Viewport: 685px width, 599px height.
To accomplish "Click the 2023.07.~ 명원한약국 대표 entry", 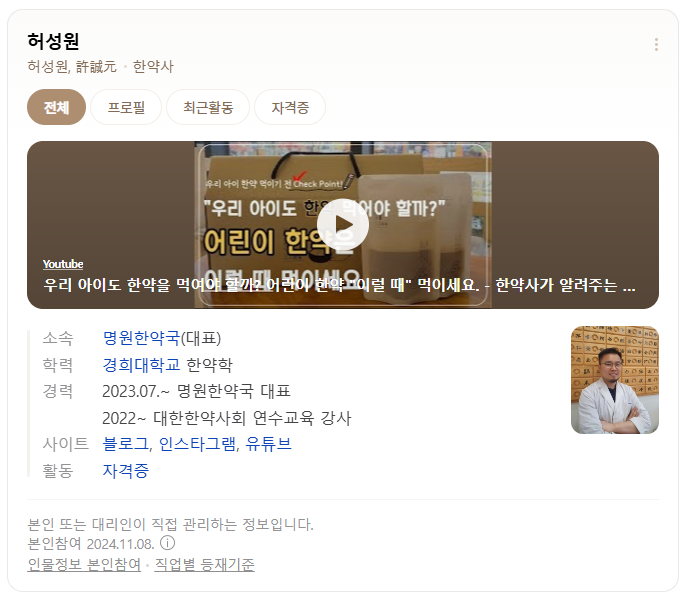I will point(197,391).
